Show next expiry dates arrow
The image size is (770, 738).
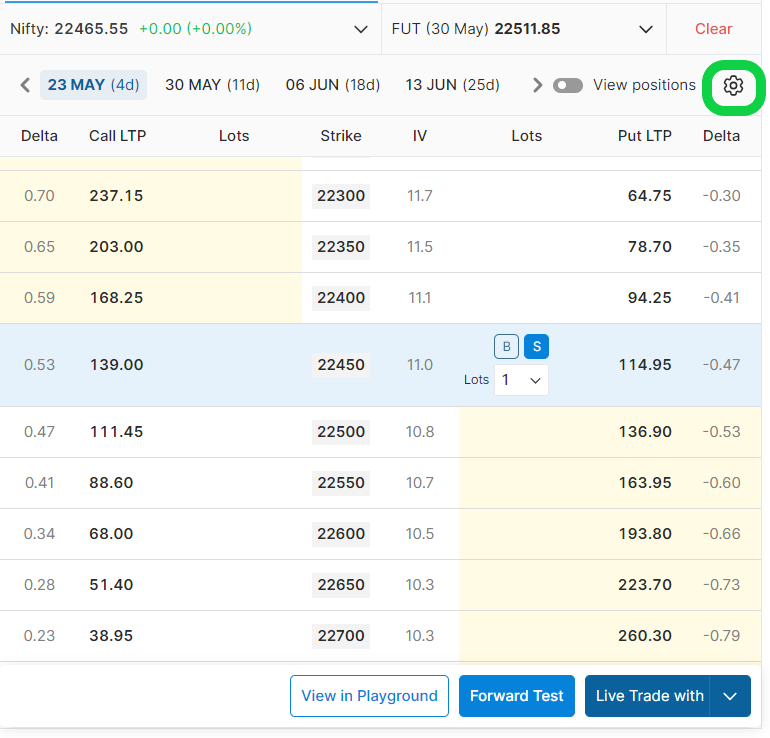537,85
